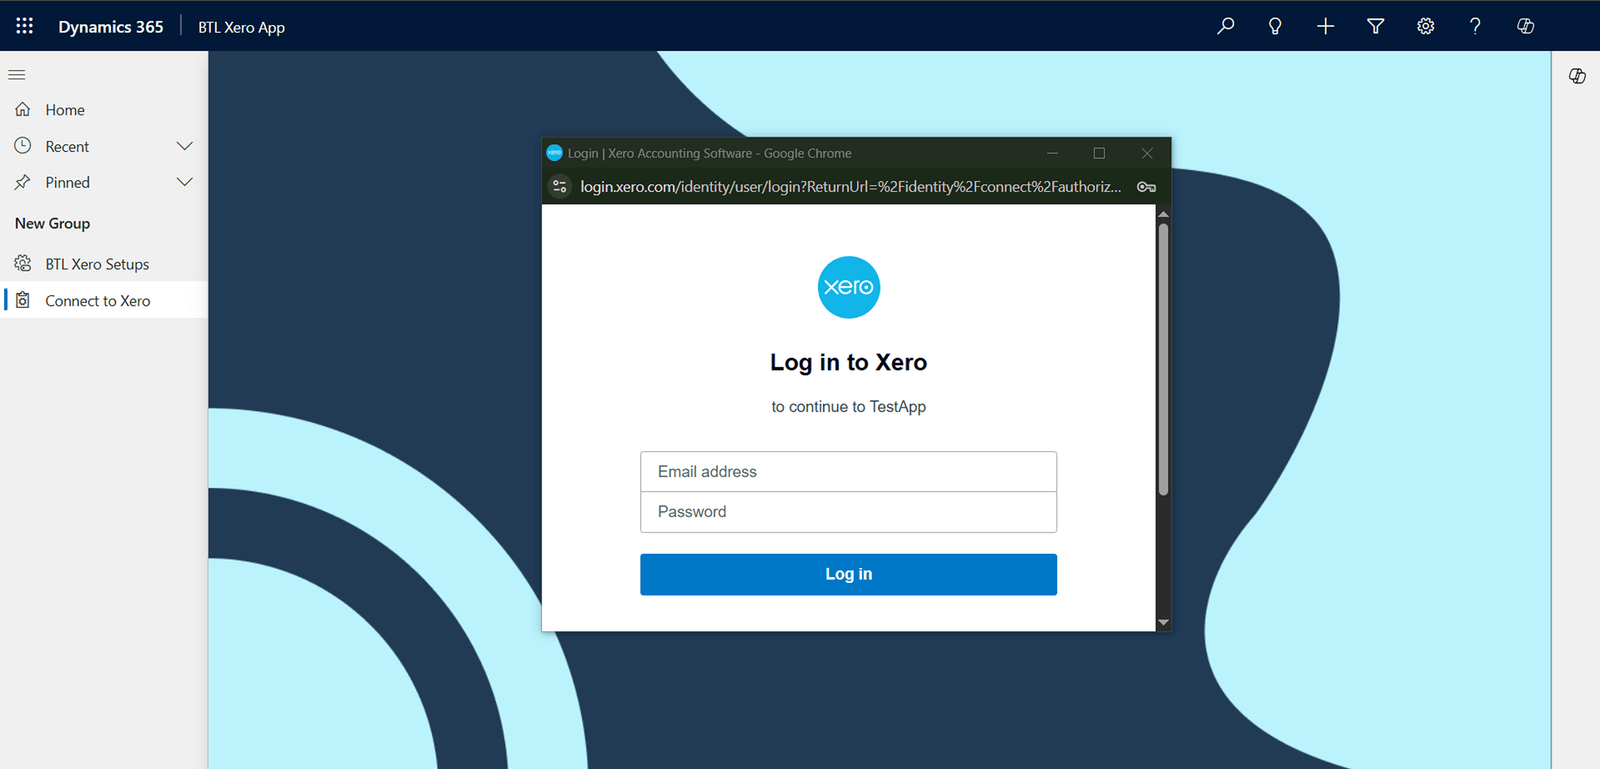
Task: Click the popup vertical scrollbar thumb
Action: click(1163, 359)
